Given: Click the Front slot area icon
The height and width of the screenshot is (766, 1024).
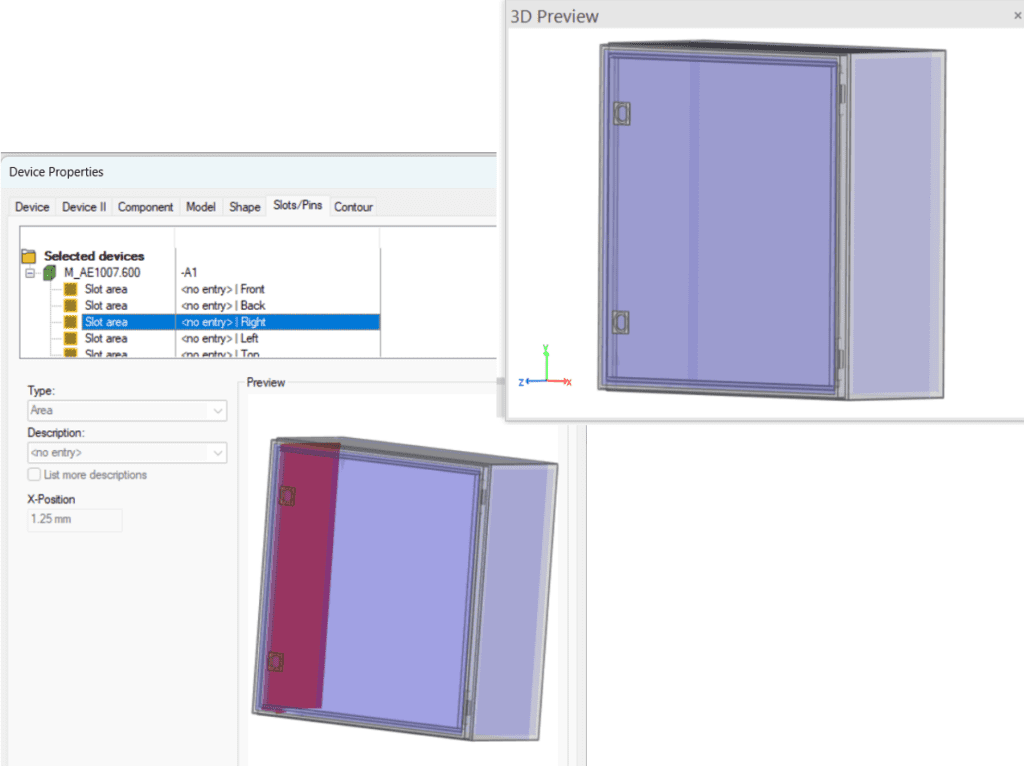Looking at the screenshot, I should pyautogui.click(x=70, y=288).
